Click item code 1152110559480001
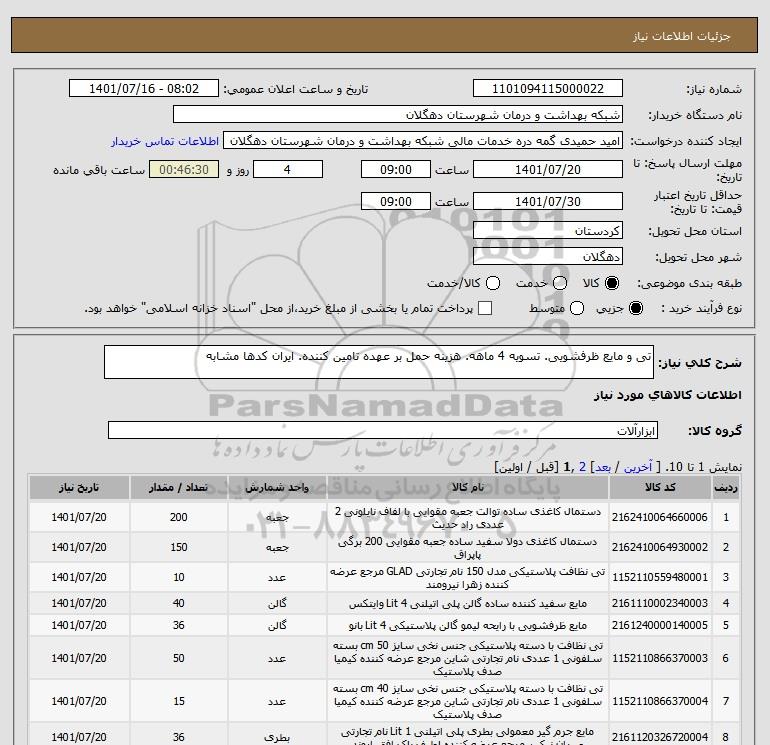 pyautogui.click(x=660, y=577)
